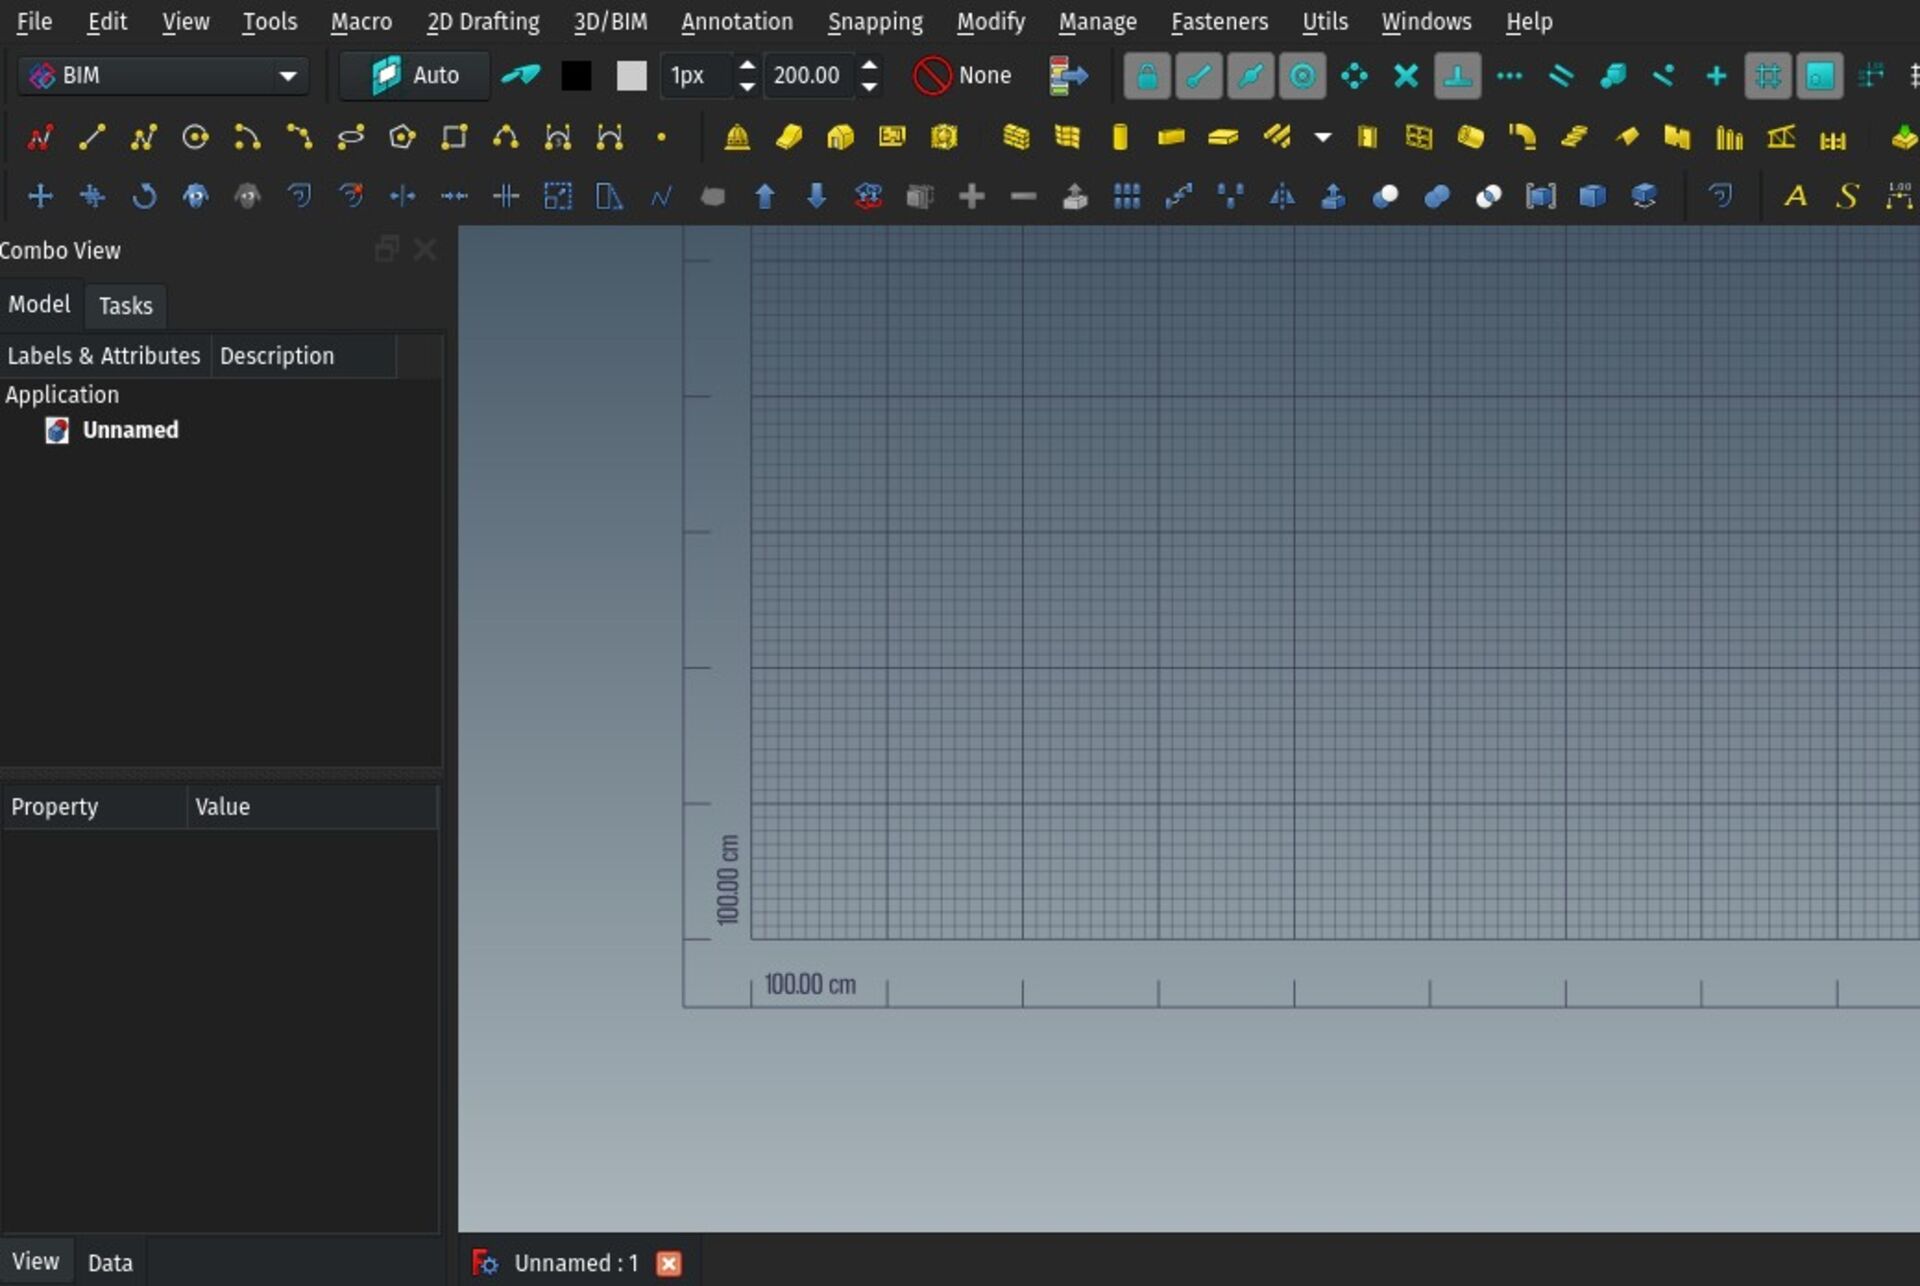Toggle snap to Parallel
This screenshot has width=1920, height=1286.
click(x=1561, y=75)
